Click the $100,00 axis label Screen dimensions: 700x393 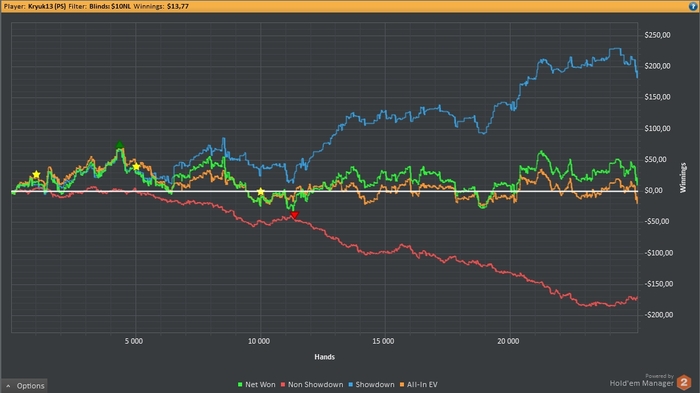click(657, 129)
